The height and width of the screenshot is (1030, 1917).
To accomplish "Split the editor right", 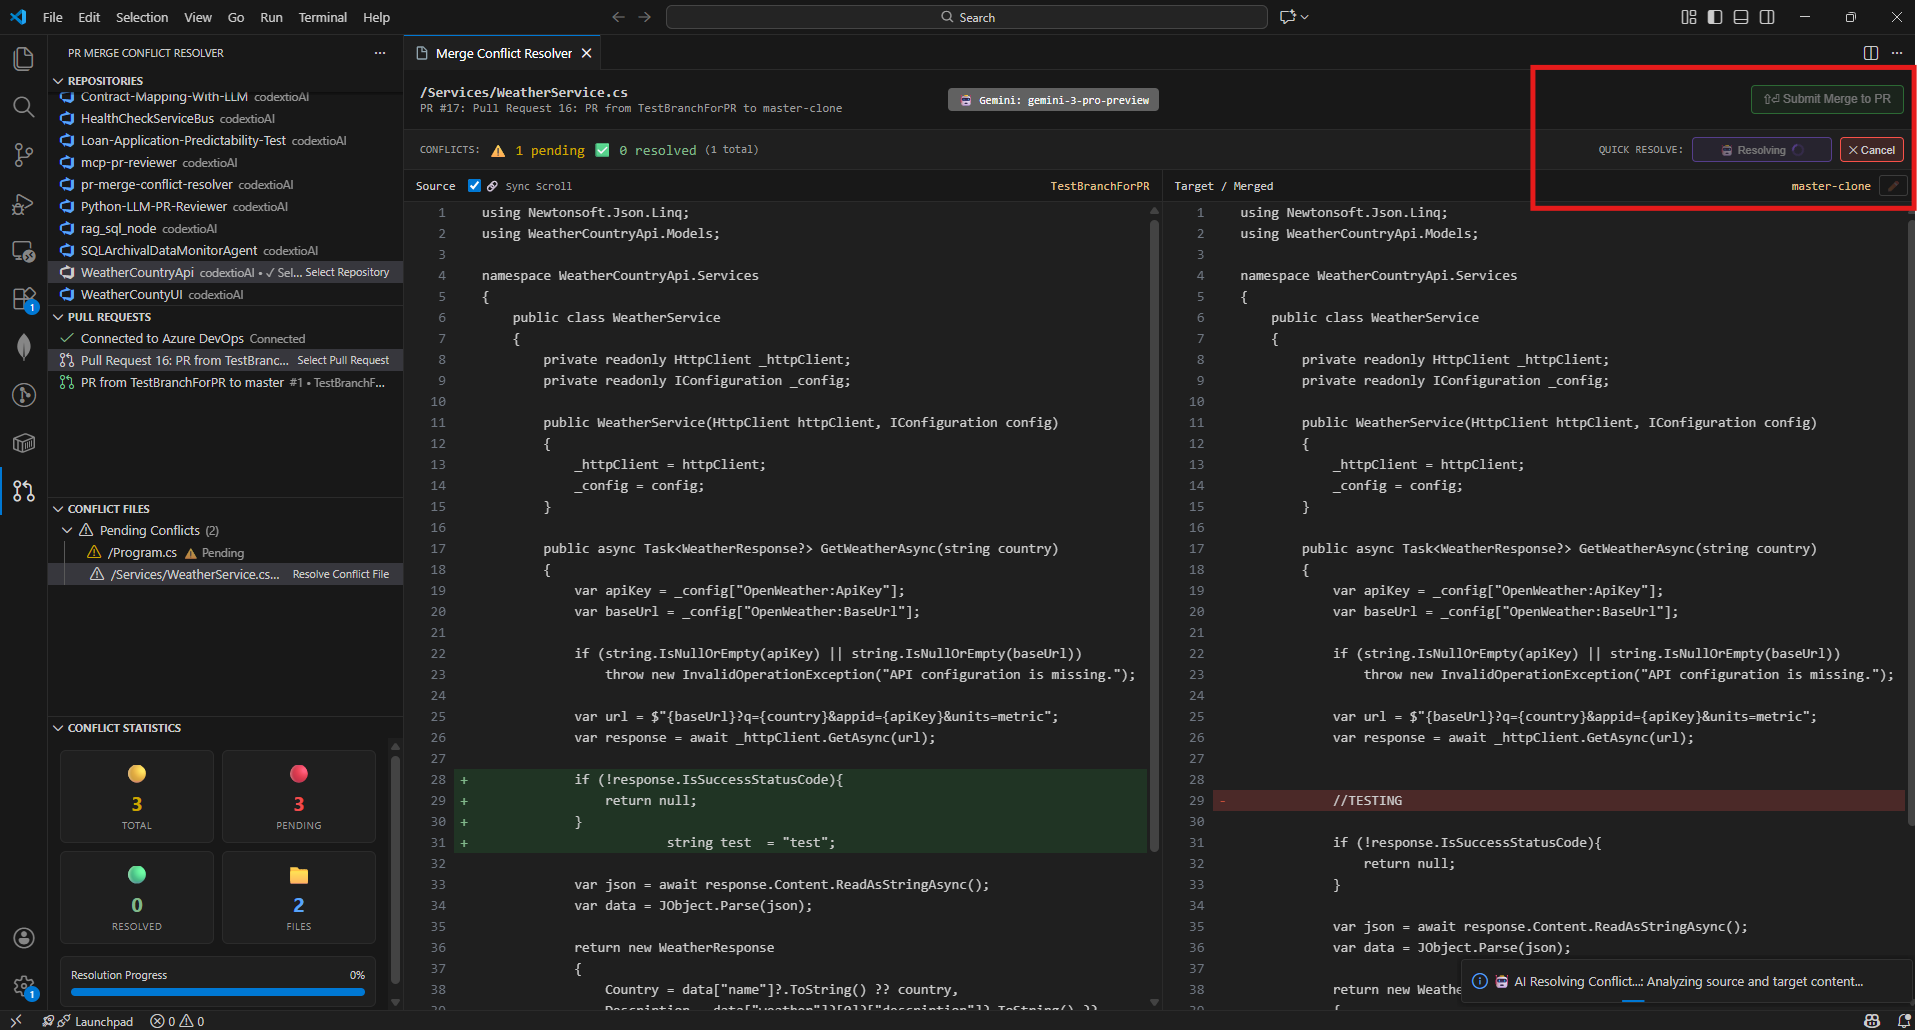I will point(1871,53).
